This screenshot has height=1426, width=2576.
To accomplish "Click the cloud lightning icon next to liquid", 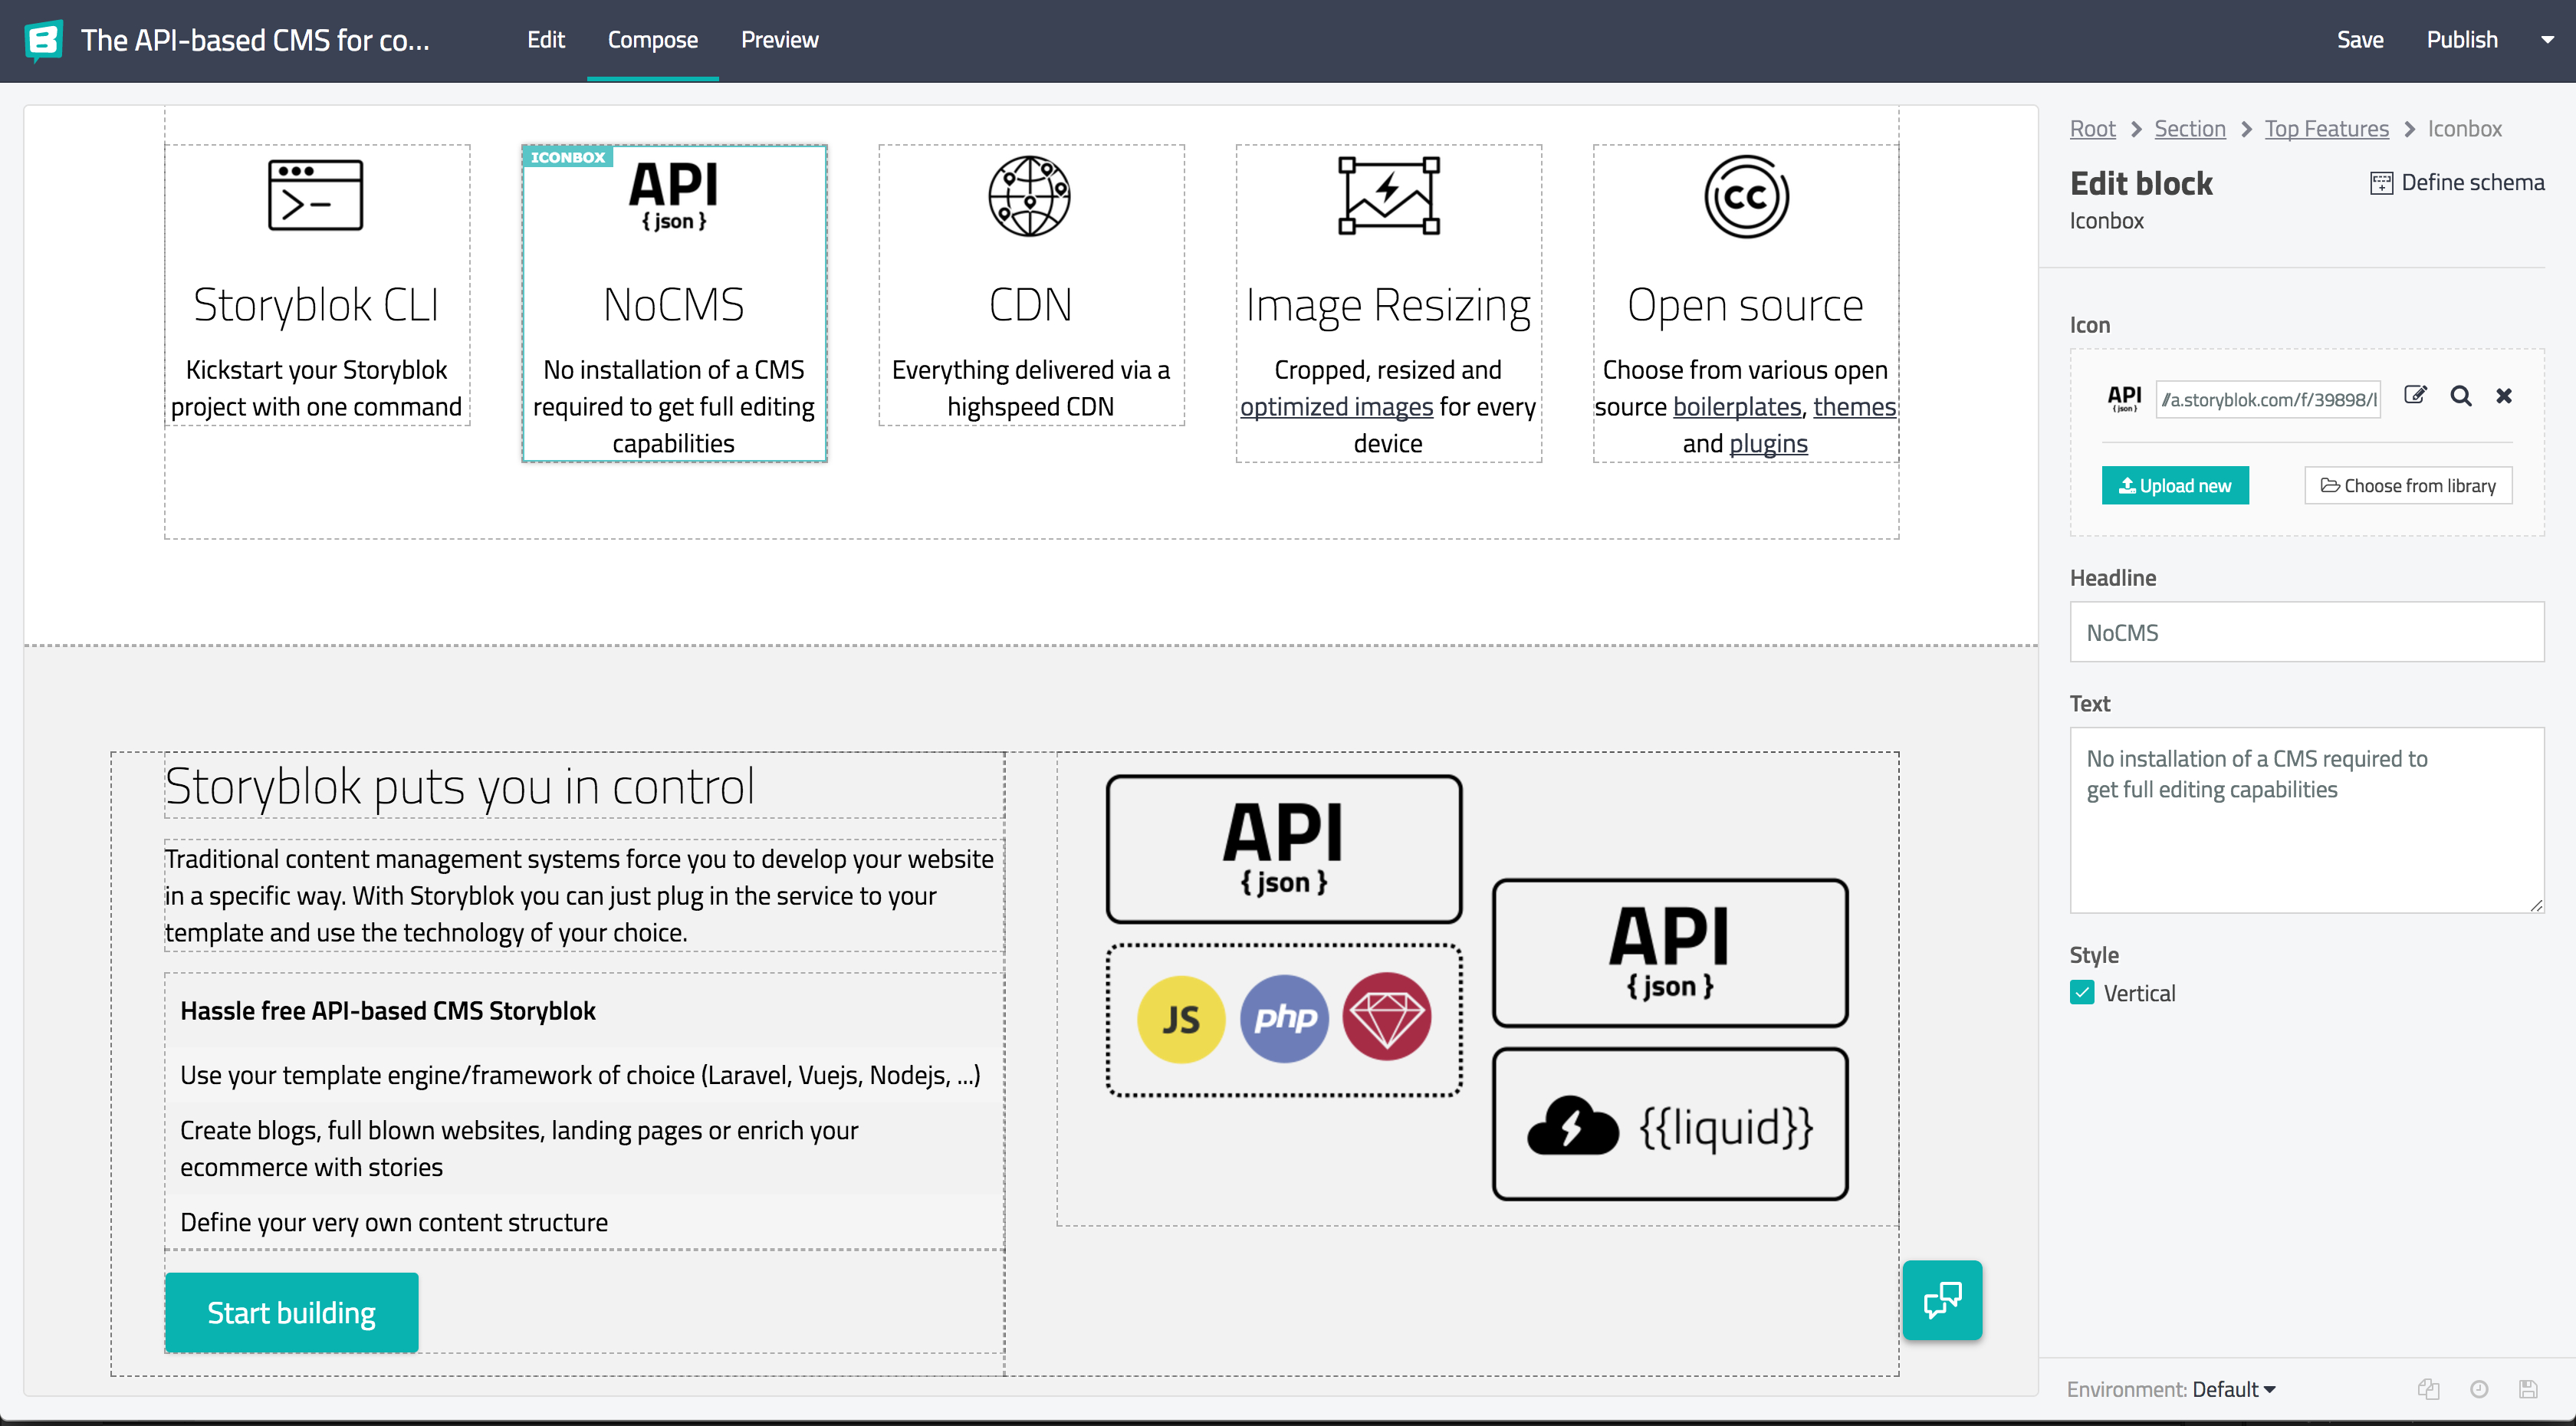I will pos(1572,1126).
